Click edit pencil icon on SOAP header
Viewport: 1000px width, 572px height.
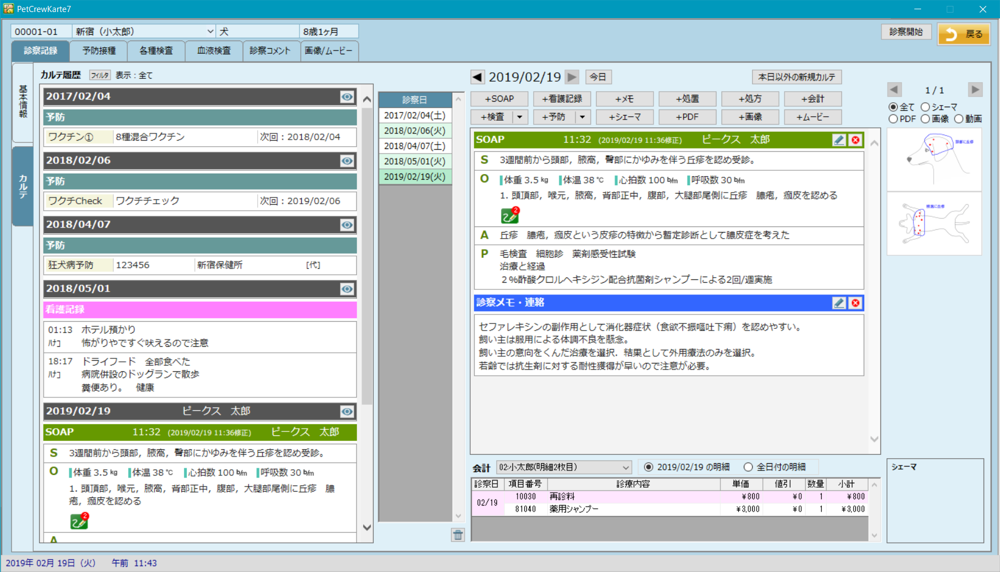click(x=839, y=141)
